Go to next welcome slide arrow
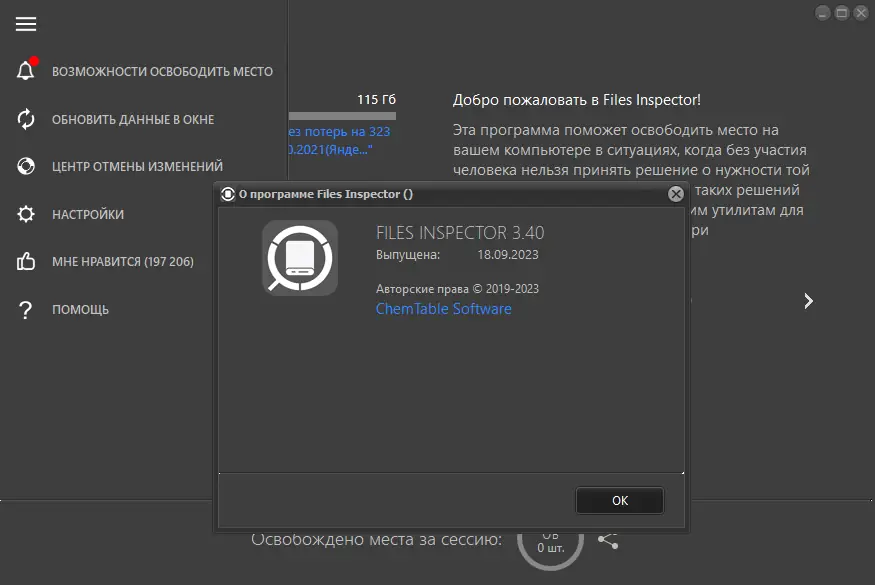This screenshot has width=875, height=585. tap(808, 301)
